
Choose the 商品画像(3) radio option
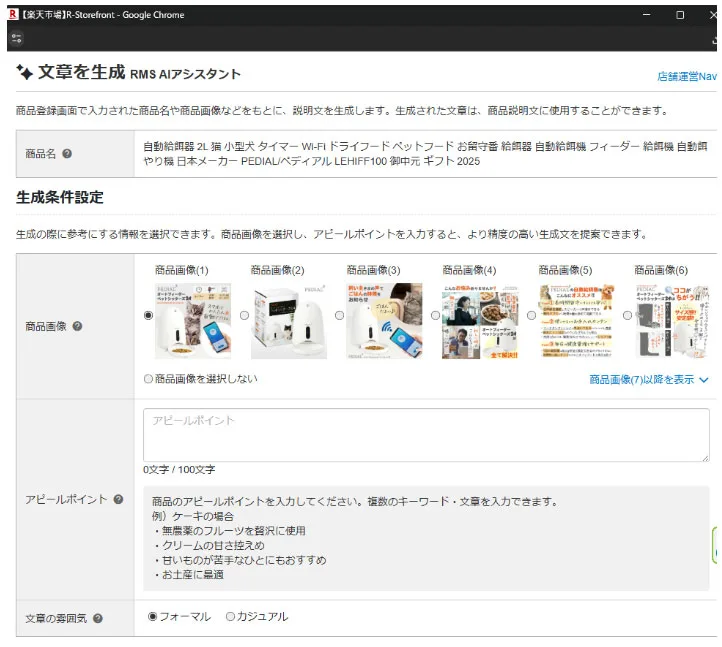341,315
